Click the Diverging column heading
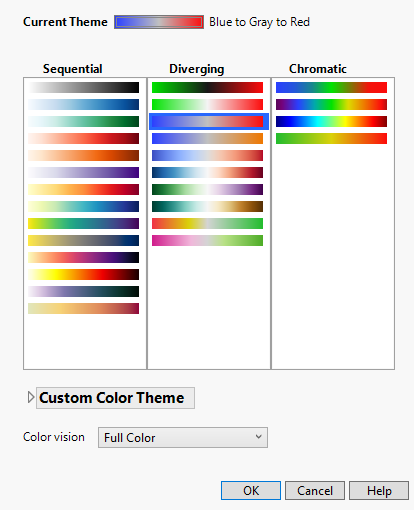The width and height of the screenshot is (414, 510). (x=197, y=69)
